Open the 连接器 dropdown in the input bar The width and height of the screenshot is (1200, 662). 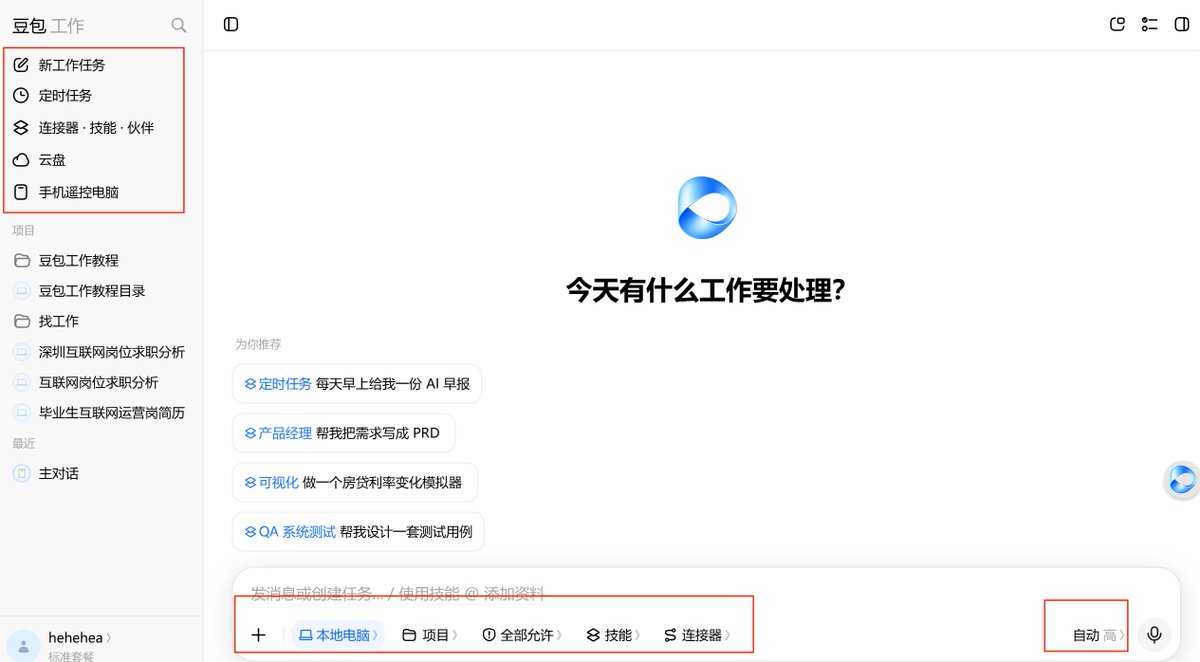[697, 635]
